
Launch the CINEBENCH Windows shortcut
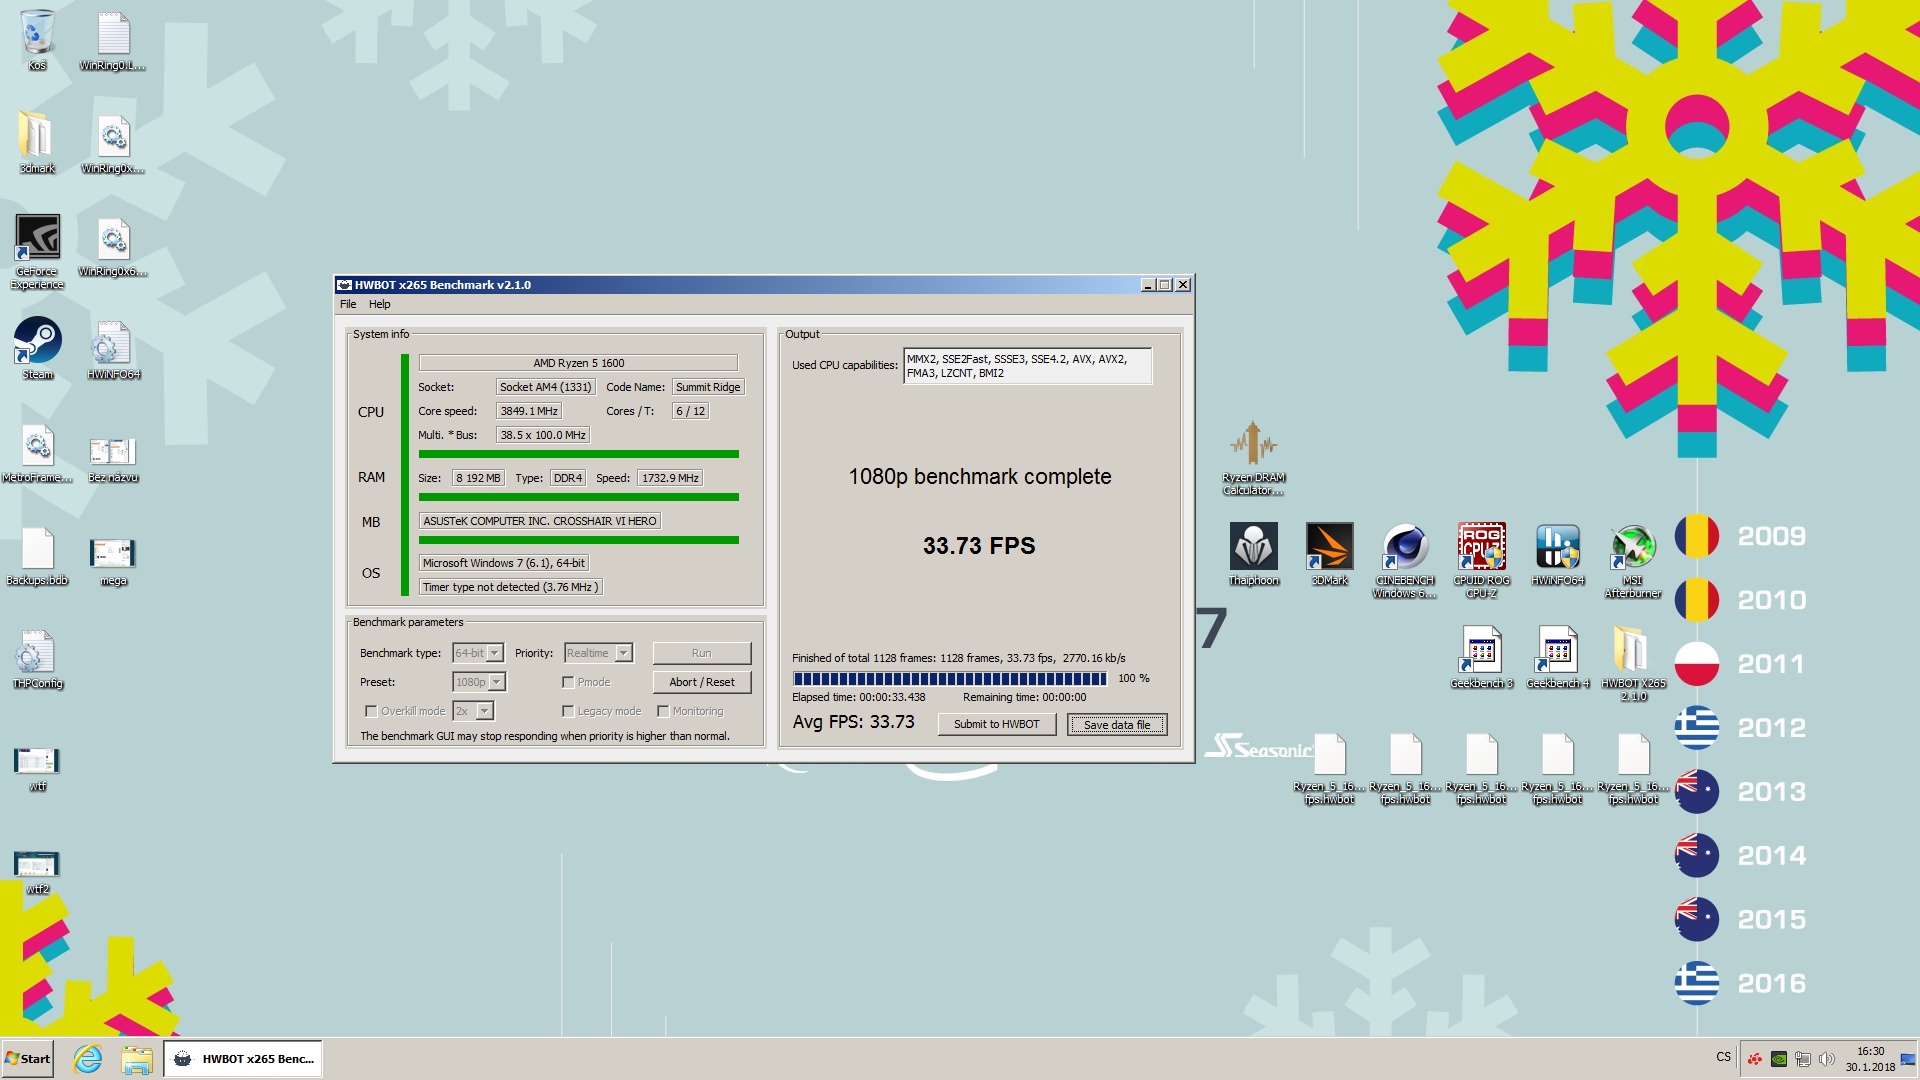1405,559
